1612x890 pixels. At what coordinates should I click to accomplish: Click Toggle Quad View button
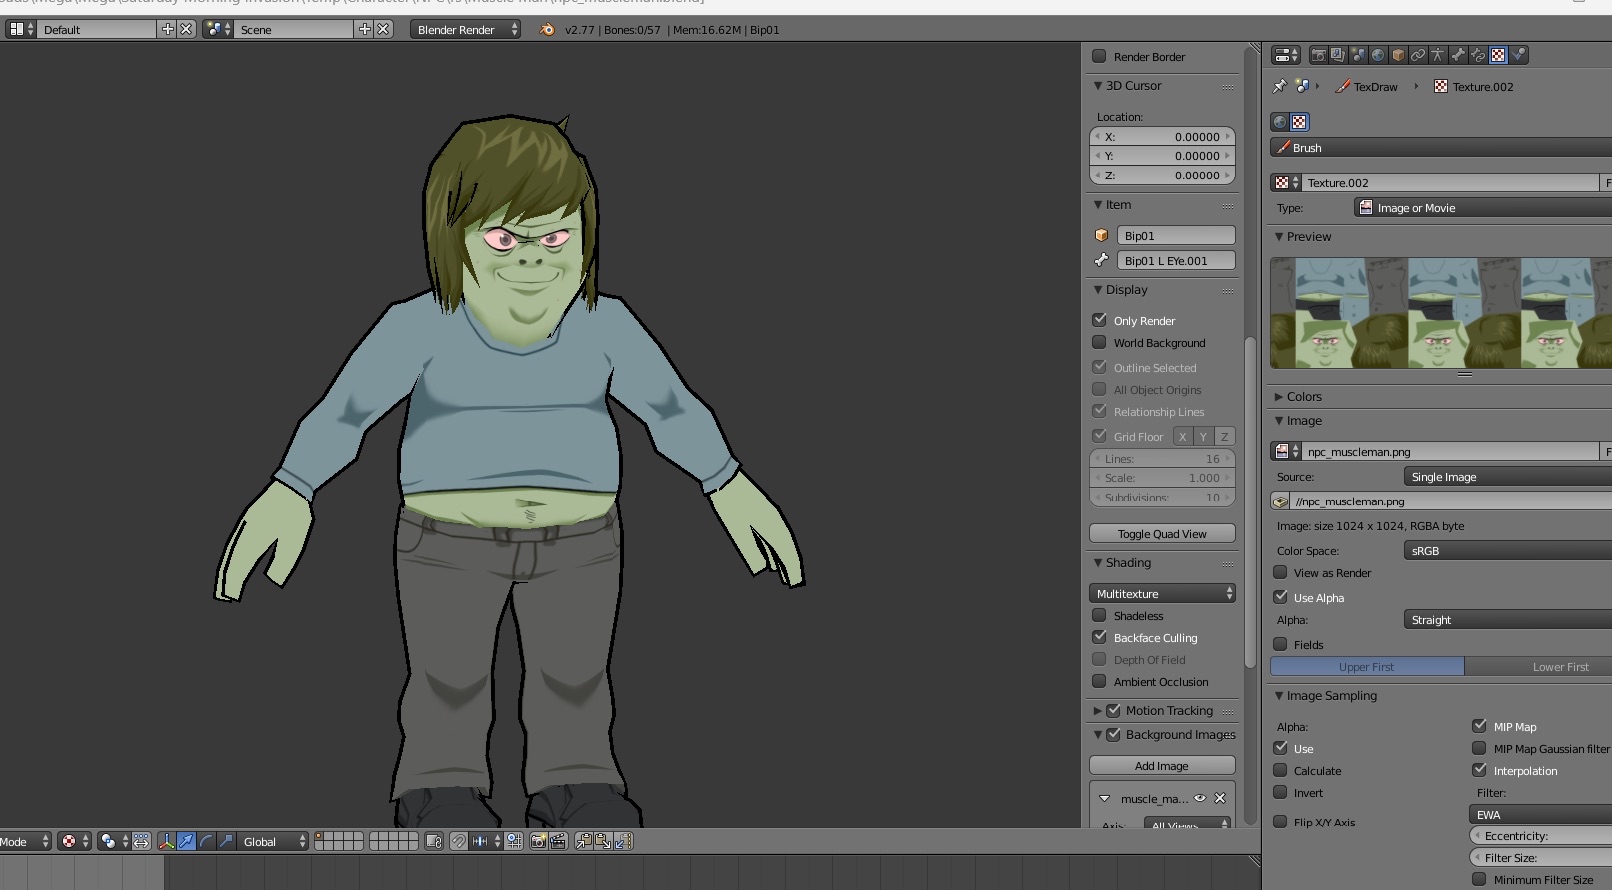1162,533
